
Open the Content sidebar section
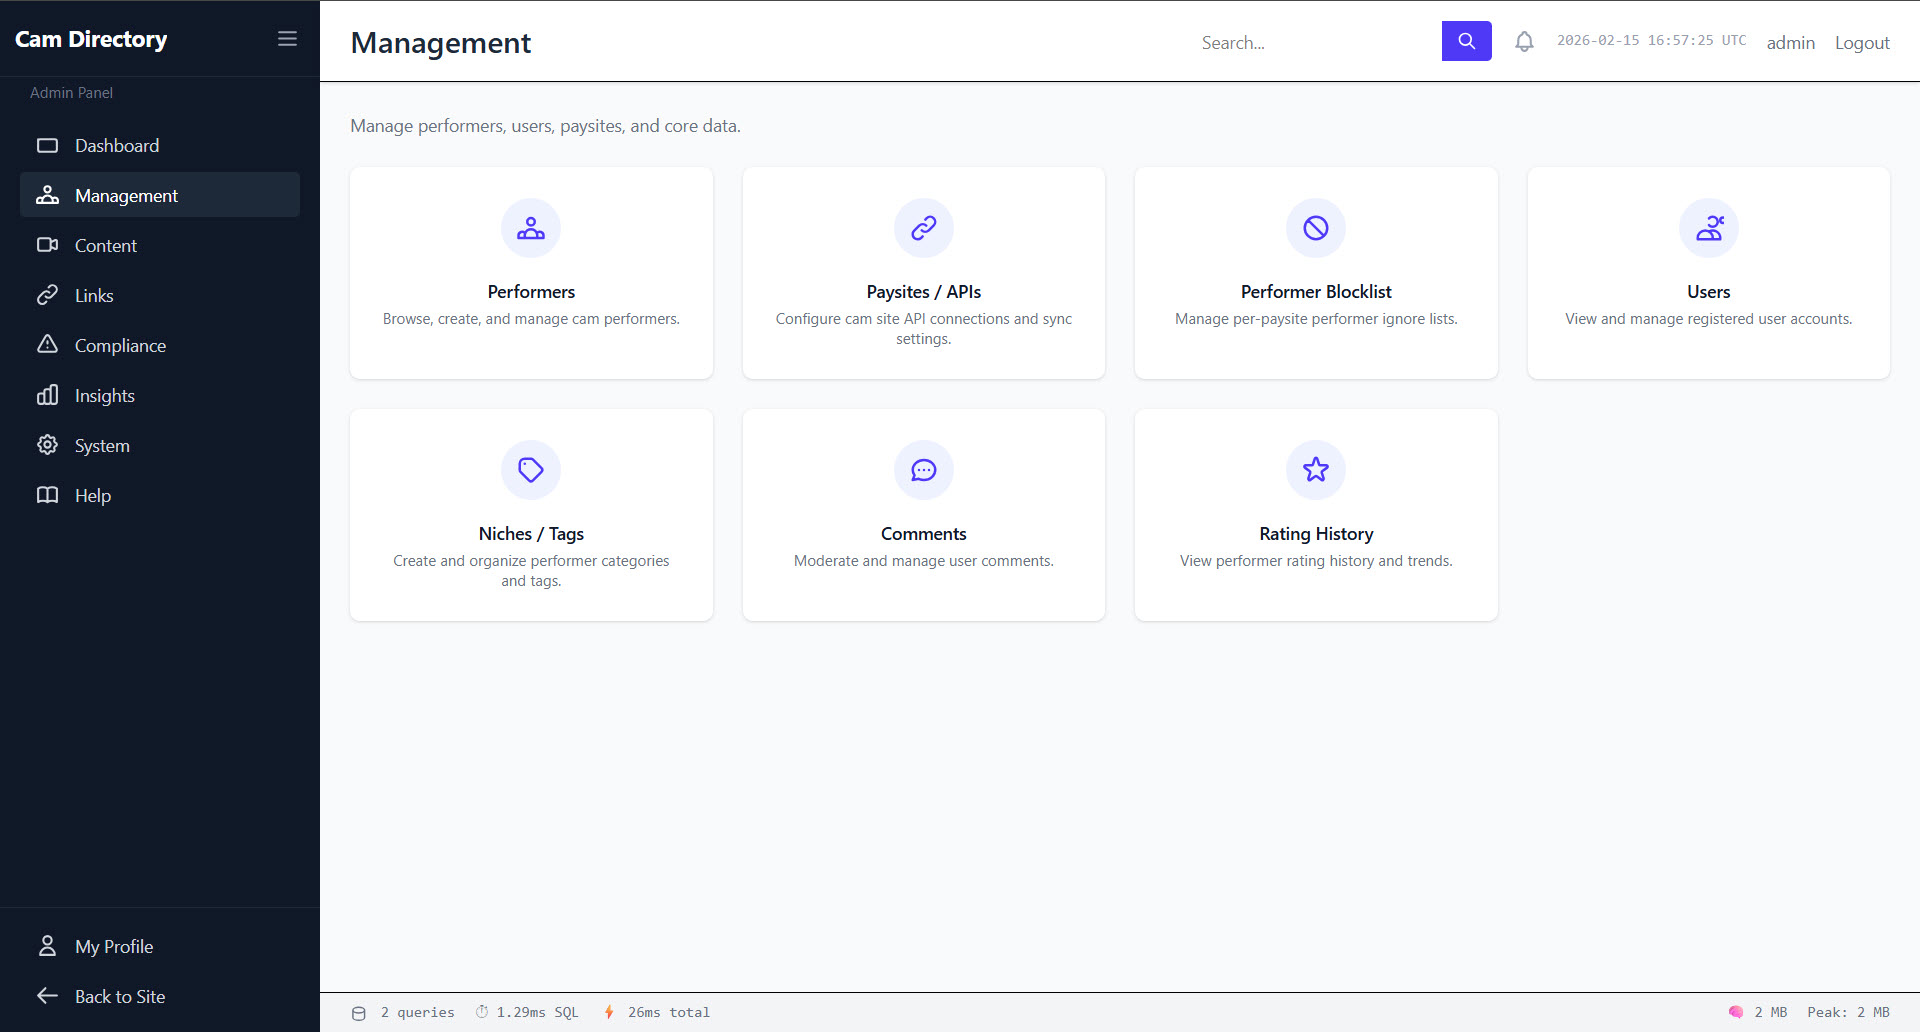point(106,246)
